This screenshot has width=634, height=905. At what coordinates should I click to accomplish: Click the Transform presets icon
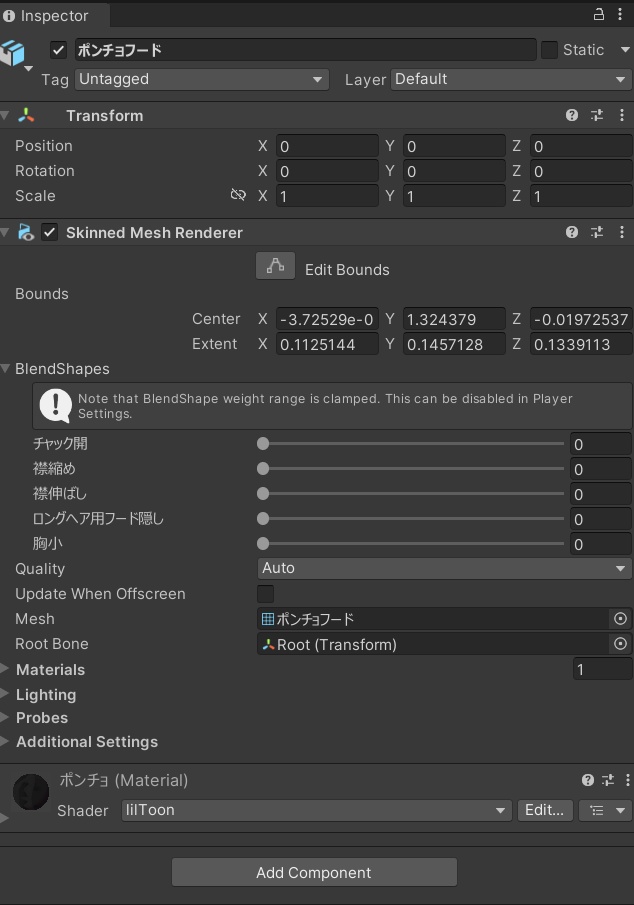(x=596, y=115)
